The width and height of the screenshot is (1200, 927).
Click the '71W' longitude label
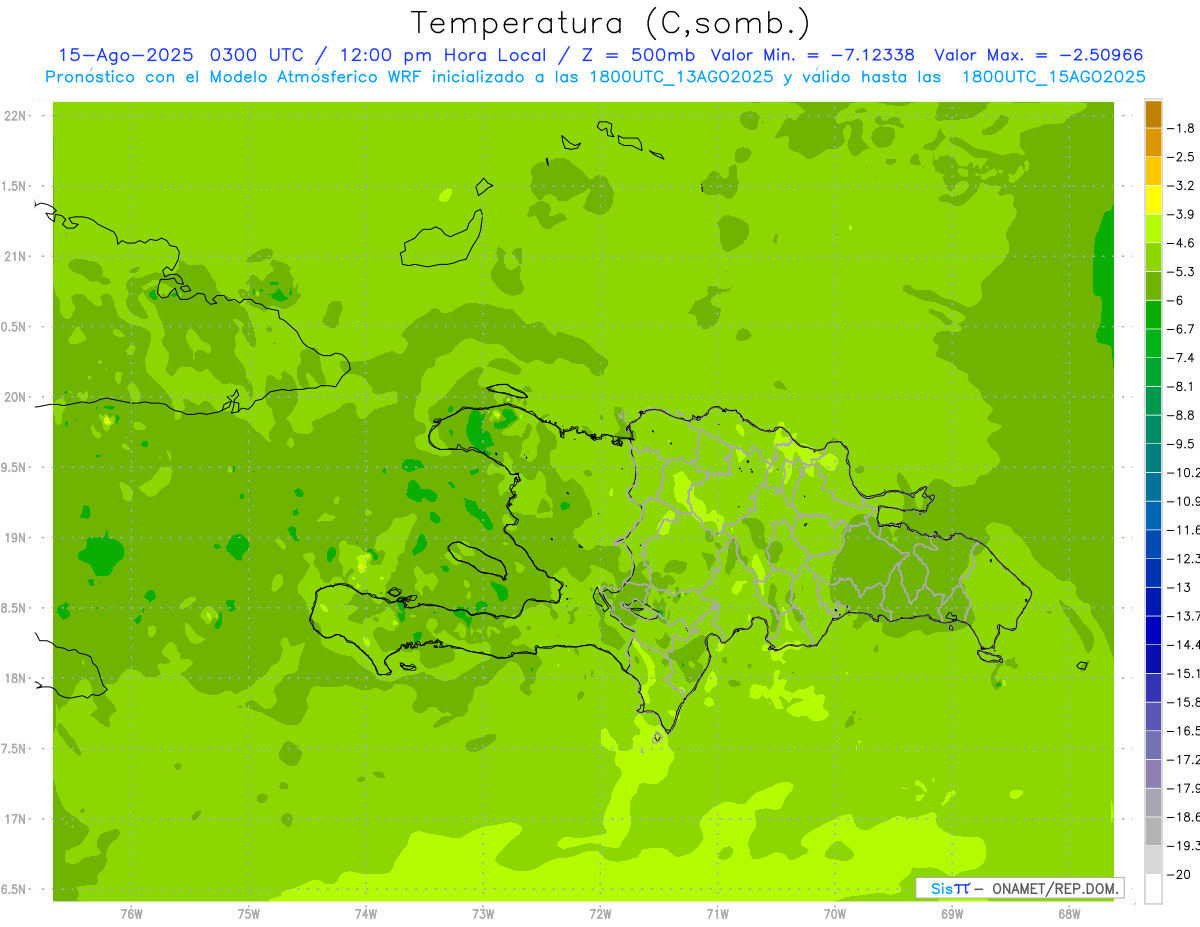717,914
